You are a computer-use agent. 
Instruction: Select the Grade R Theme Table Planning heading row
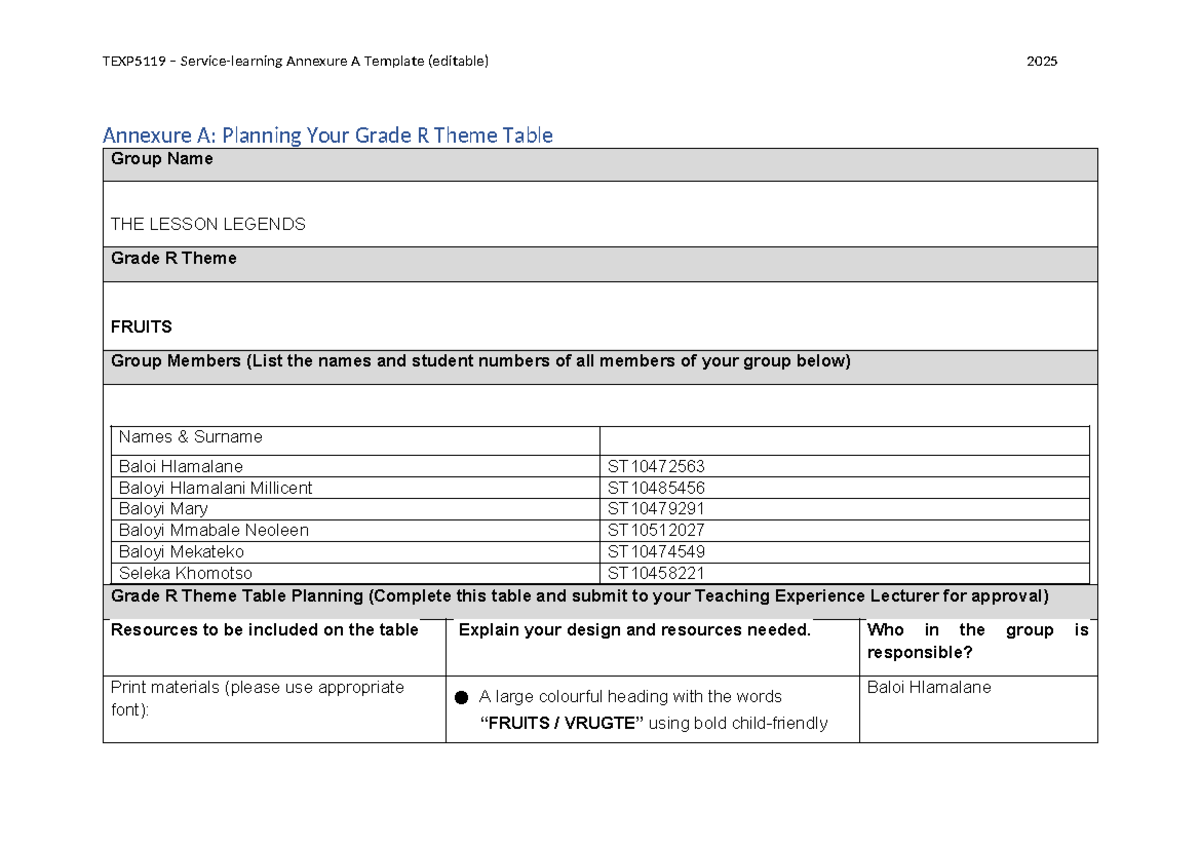tap(600, 602)
